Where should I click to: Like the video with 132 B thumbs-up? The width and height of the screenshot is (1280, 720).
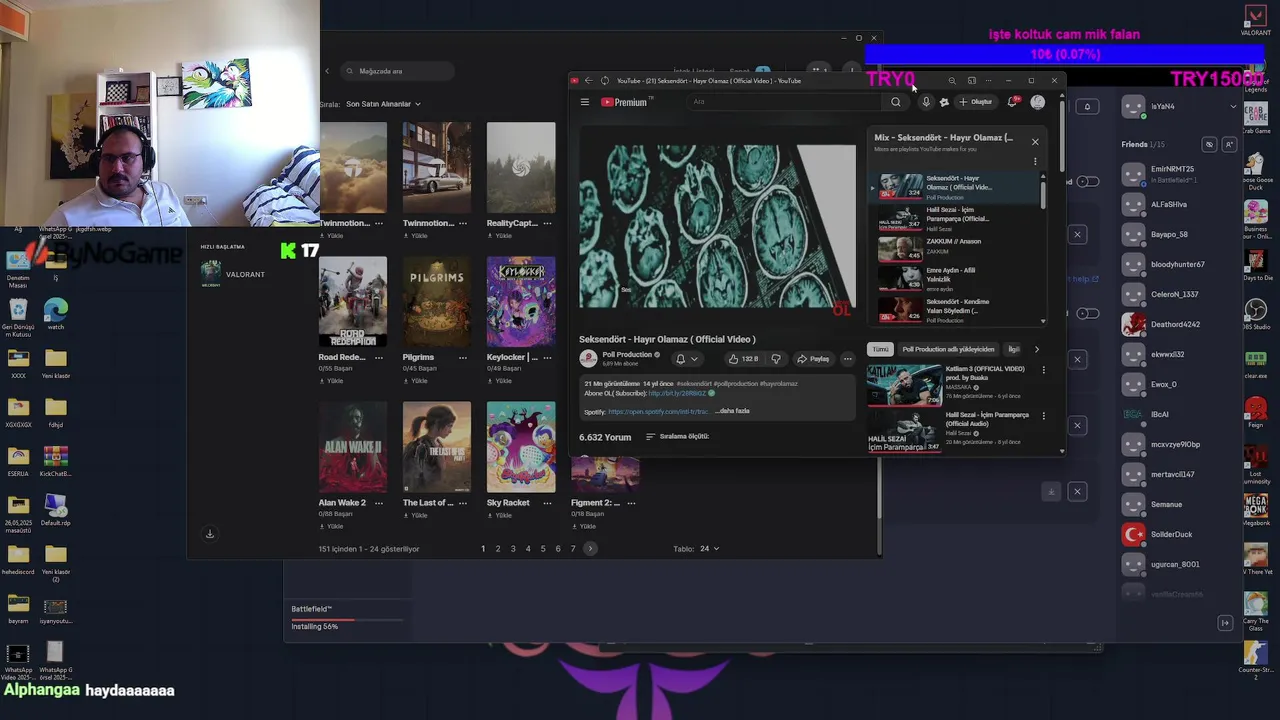tap(743, 359)
